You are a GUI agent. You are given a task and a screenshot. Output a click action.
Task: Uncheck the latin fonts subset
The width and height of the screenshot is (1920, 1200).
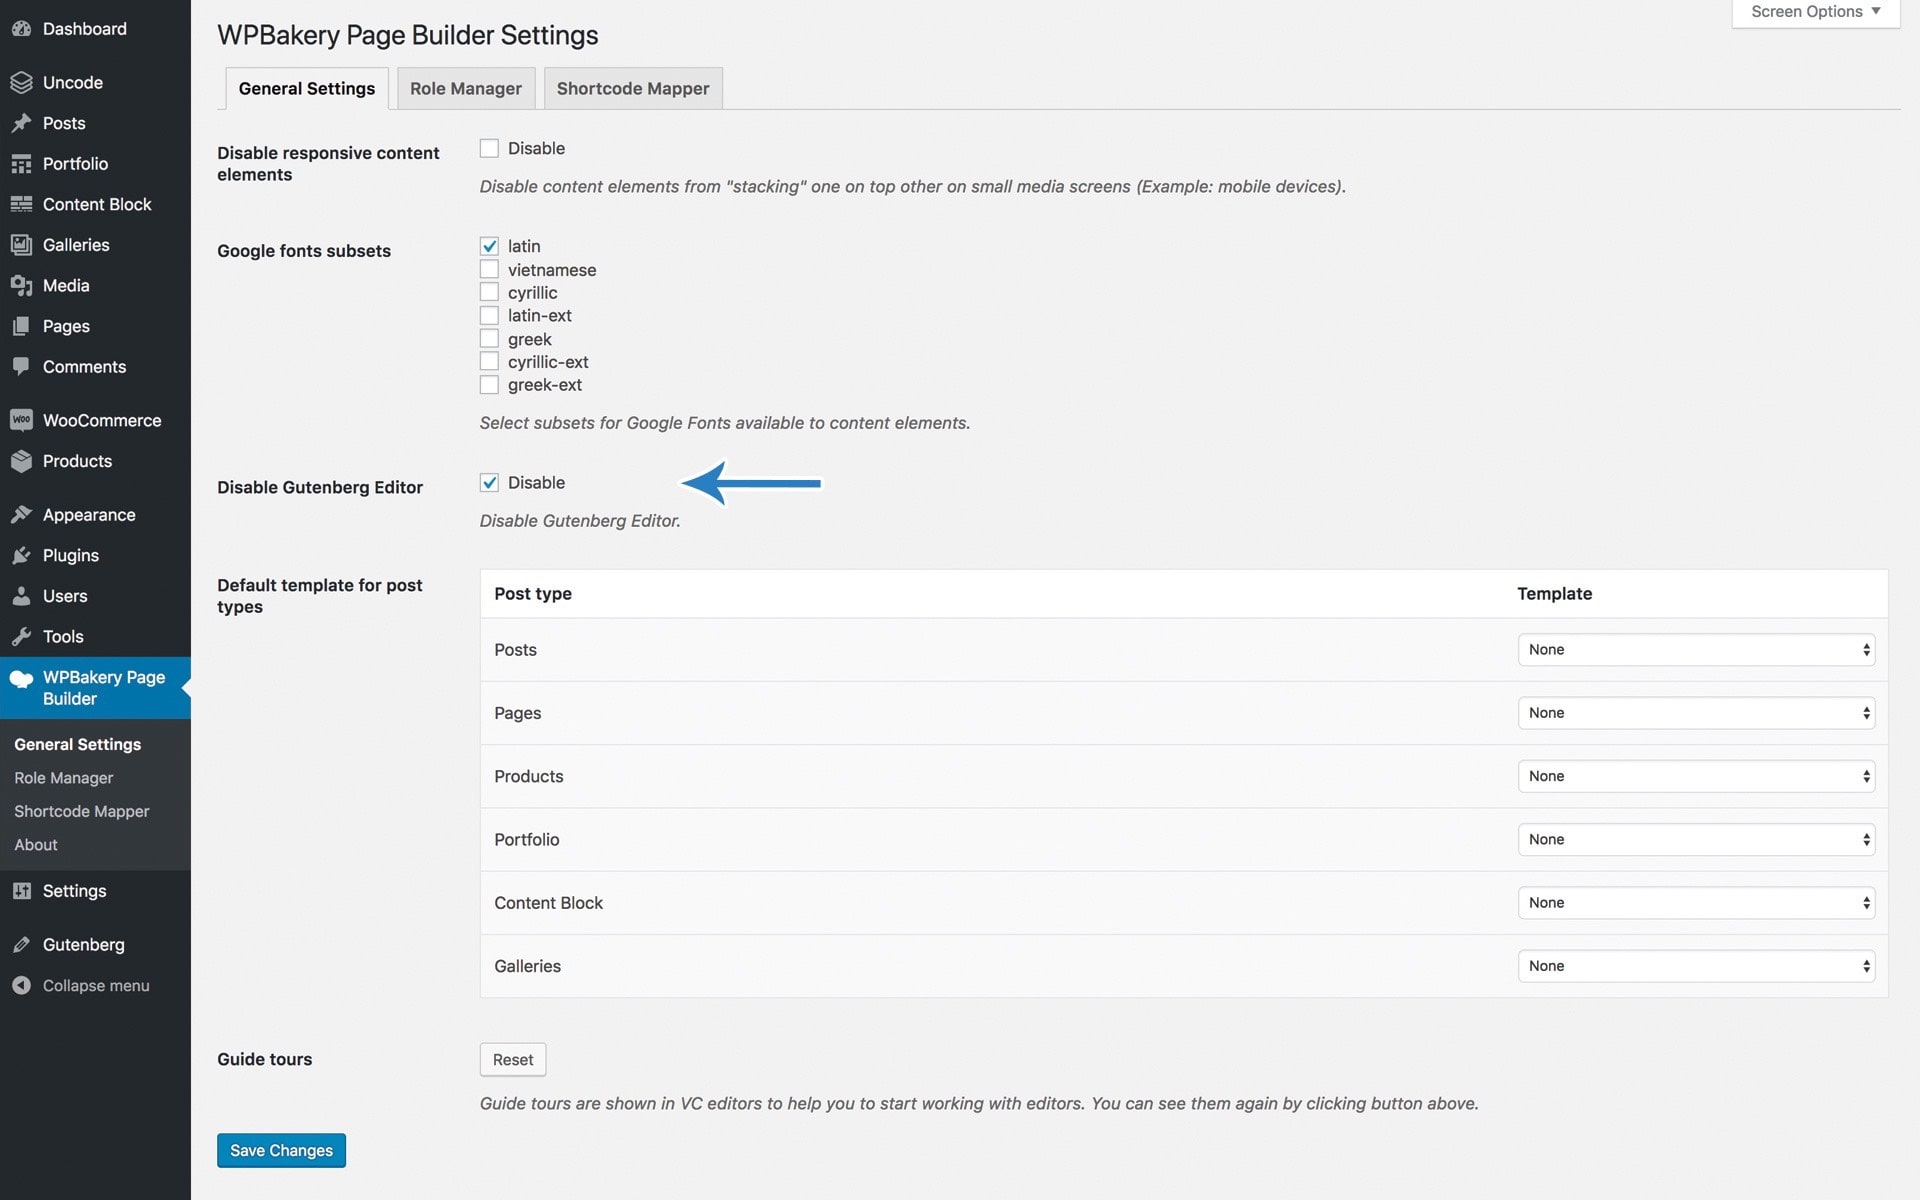coord(489,246)
